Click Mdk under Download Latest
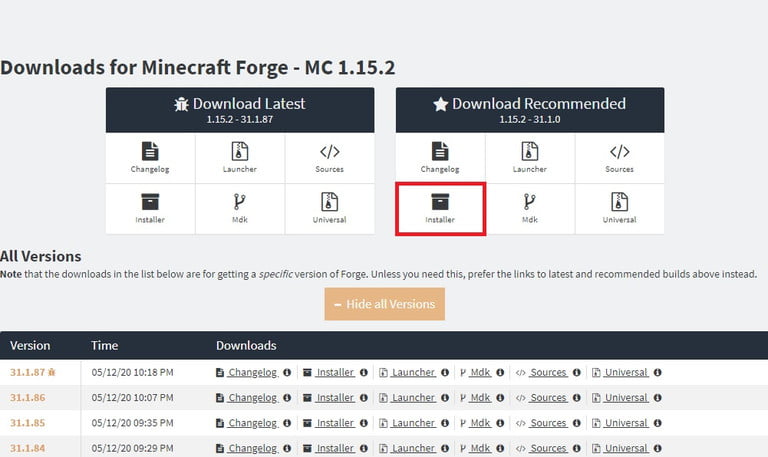 tap(240, 209)
